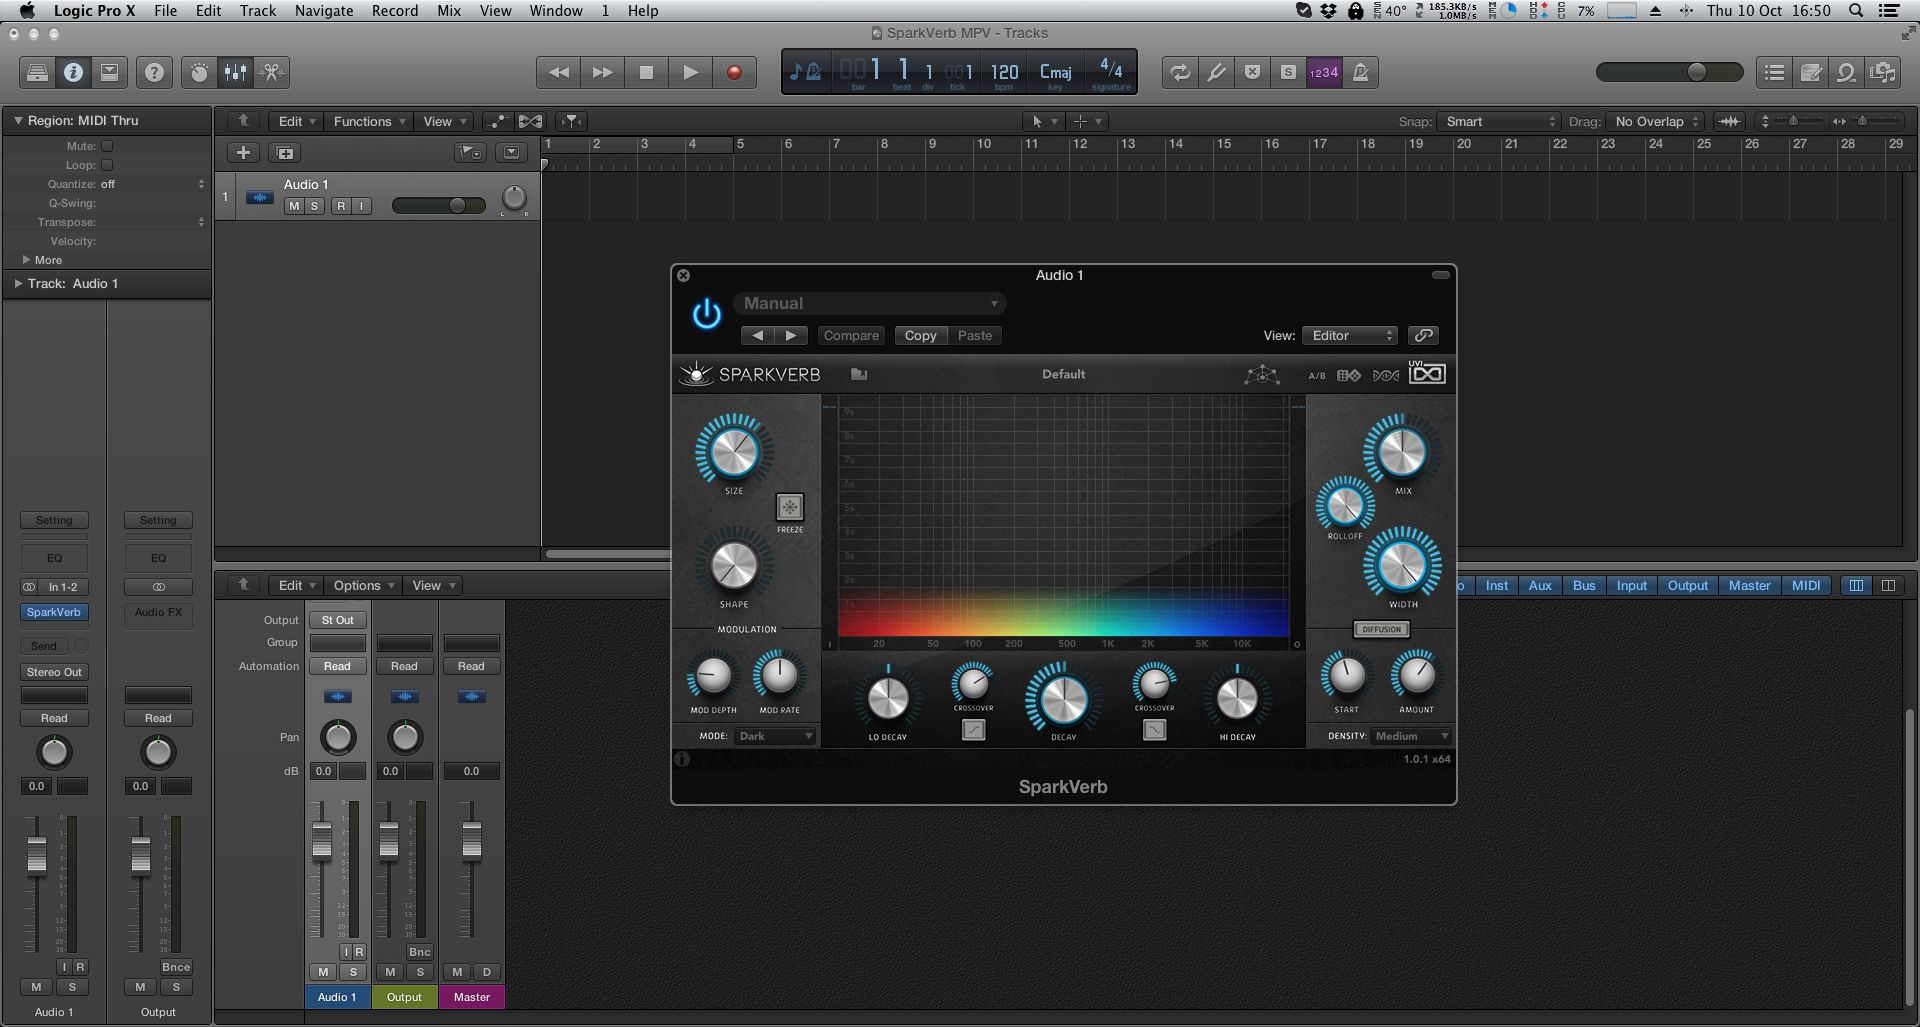Image resolution: width=1920 pixels, height=1027 pixels.
Task: Open the Manual preset dropdown
Action: pos(870,304)
